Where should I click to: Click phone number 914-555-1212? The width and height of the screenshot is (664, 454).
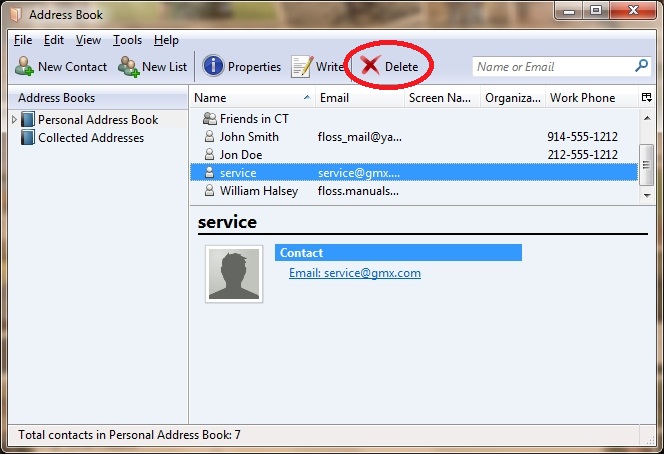pyautogui.click(x=582, y=137)
